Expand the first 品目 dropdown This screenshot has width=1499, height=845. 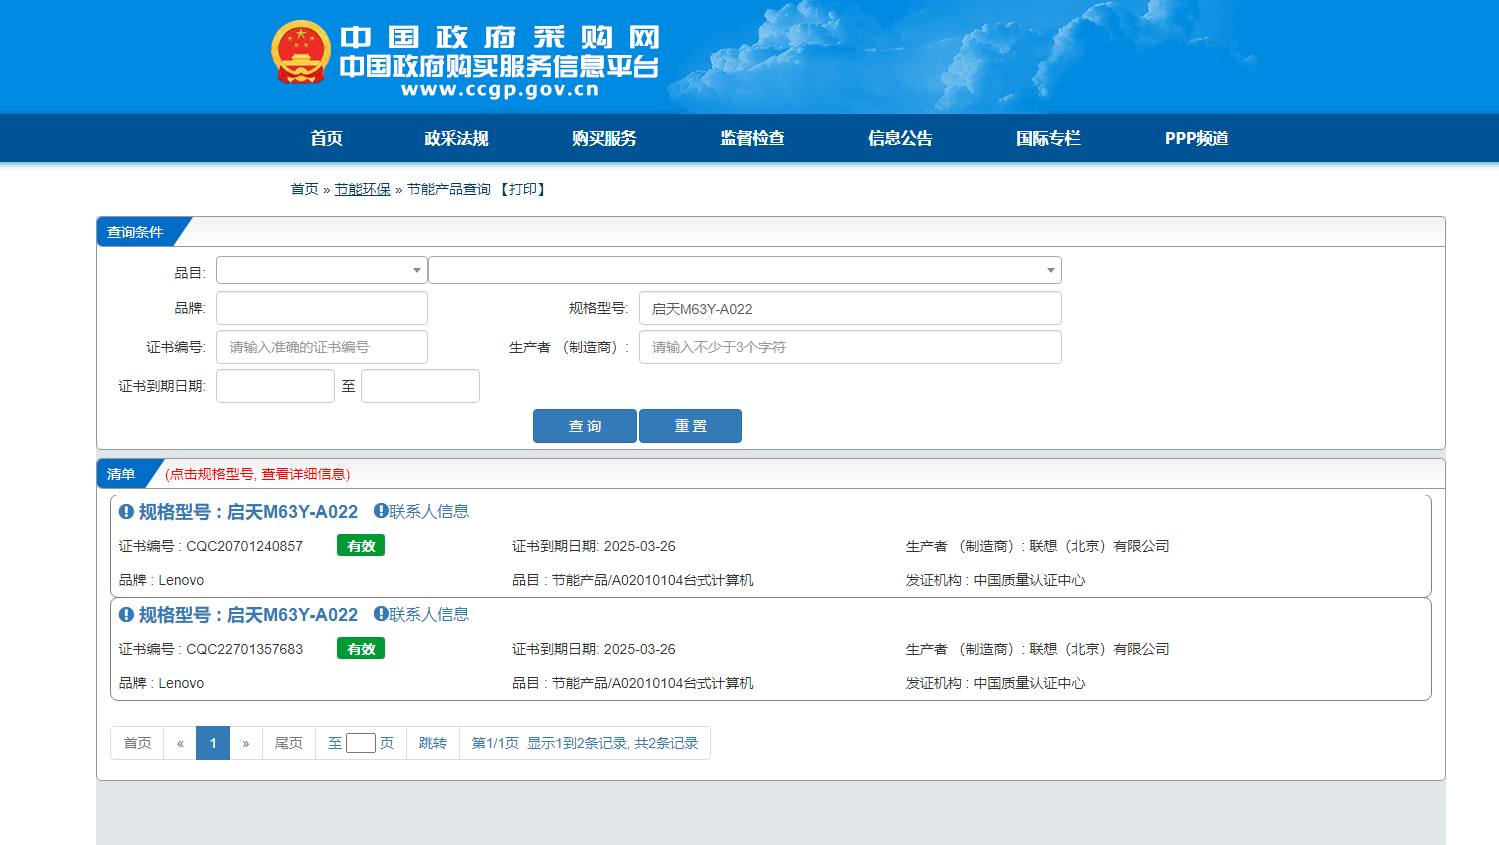click(x=322, y=270)
